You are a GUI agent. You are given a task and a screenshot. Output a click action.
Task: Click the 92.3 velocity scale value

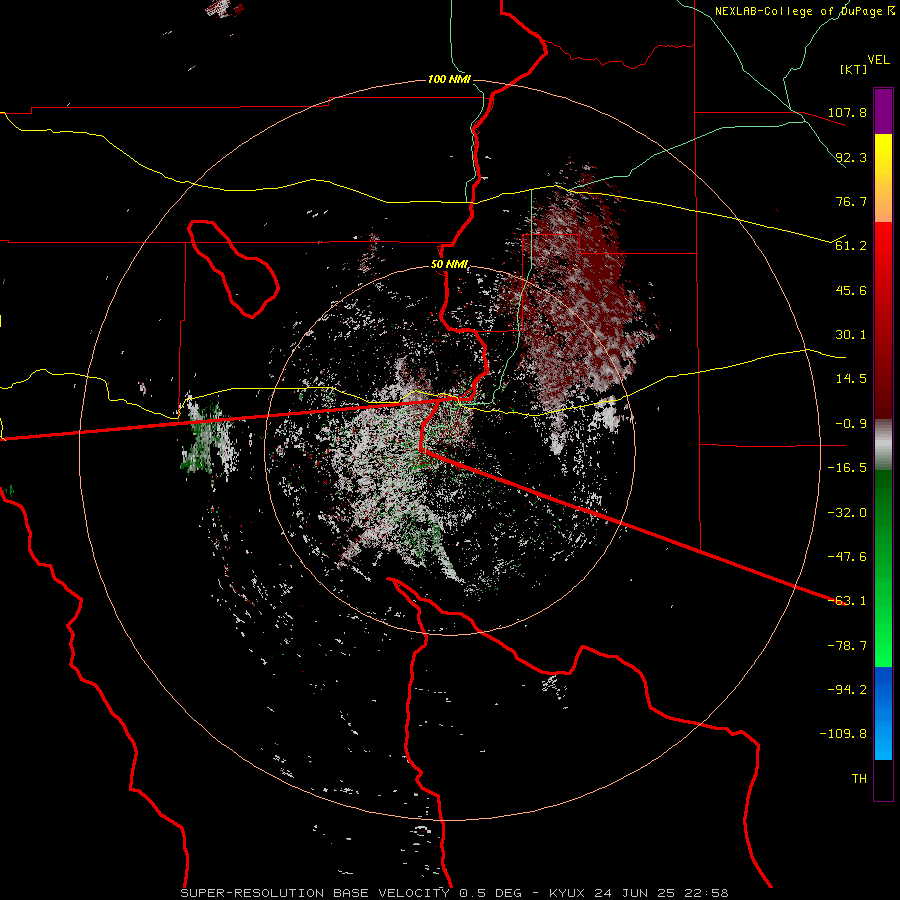click(x=851, y=157)
